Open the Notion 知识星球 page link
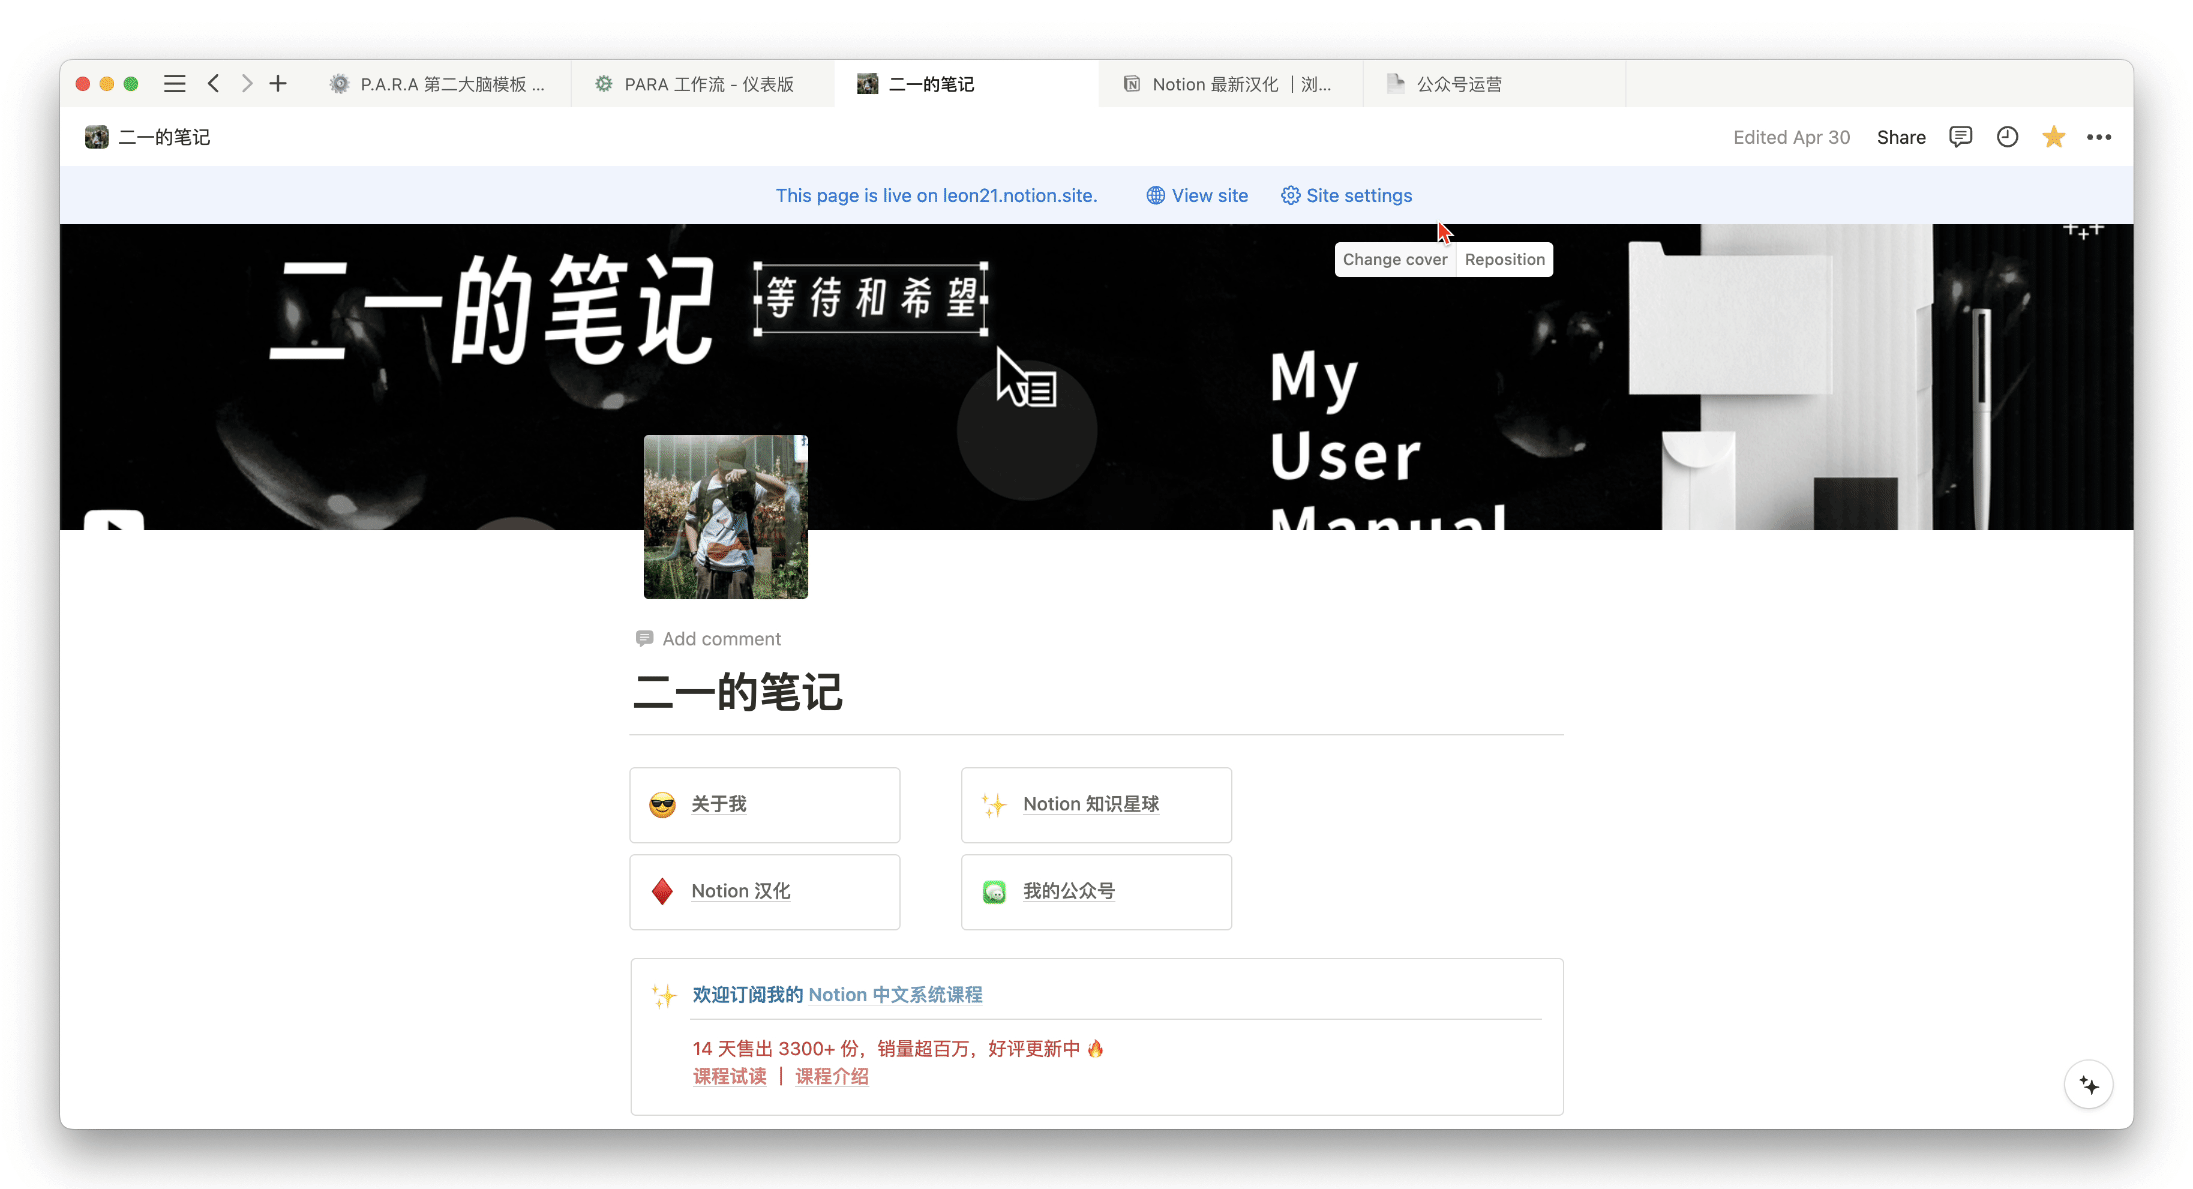Image resolution: width=2193 pixels, height=1189 pixels. (1091, 804)
